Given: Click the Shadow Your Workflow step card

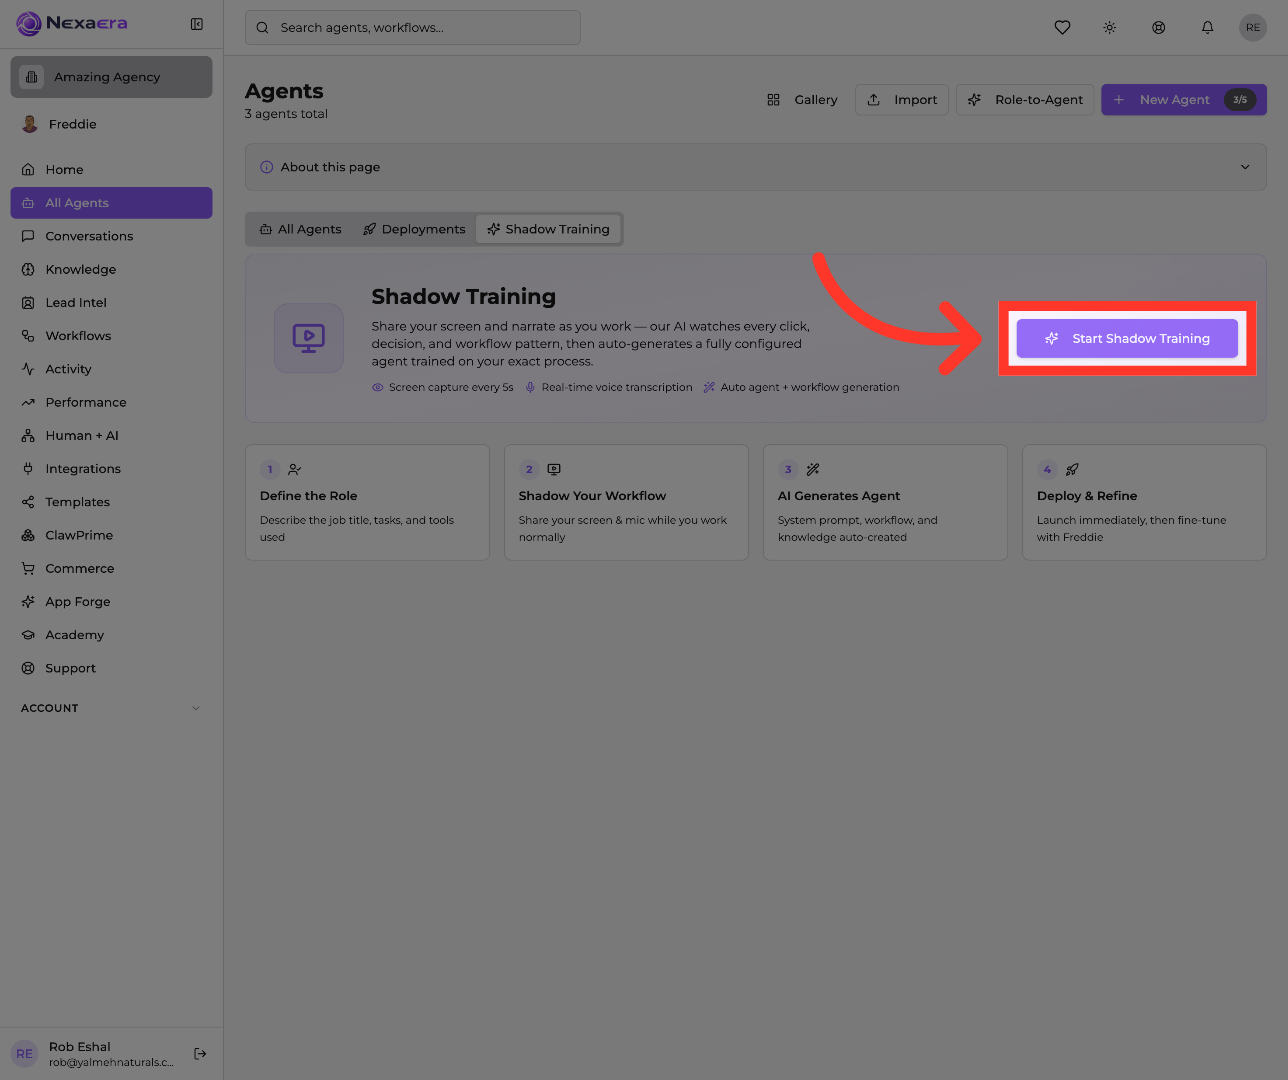Looking at the screenshot, I should (x=626, y=502).
